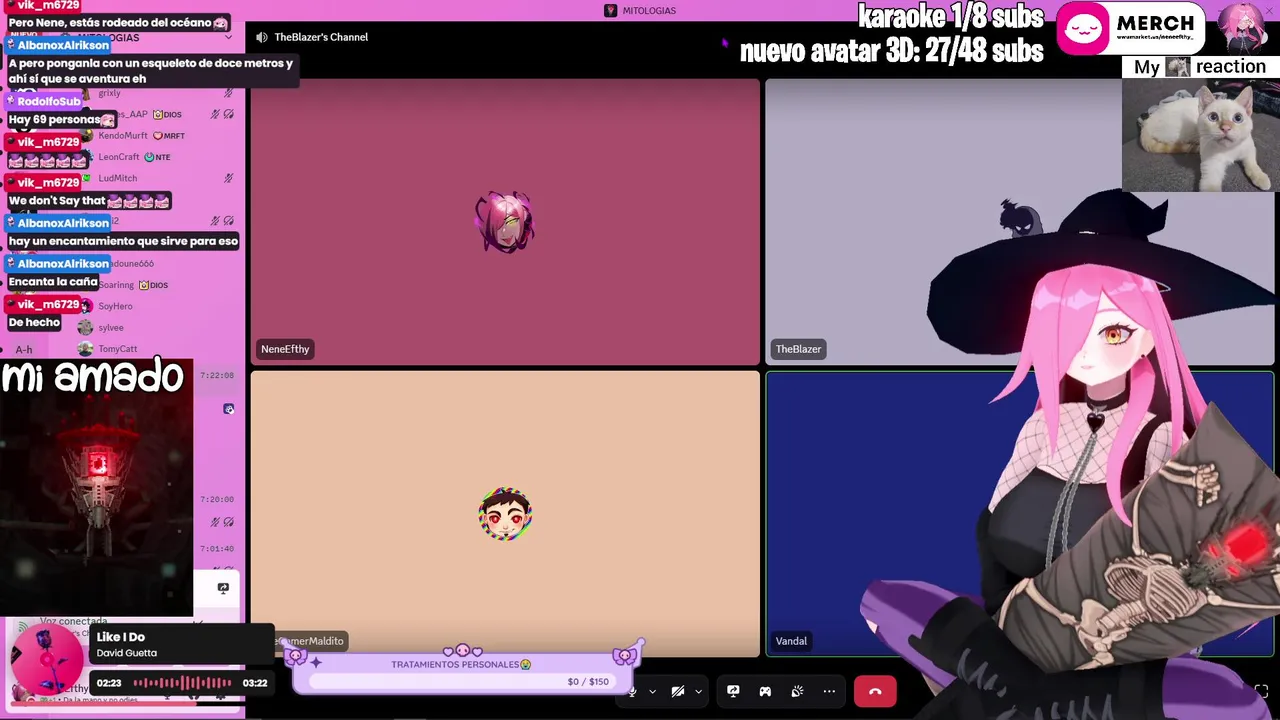Click the 'mi amado' video overlay

(95, 487)
